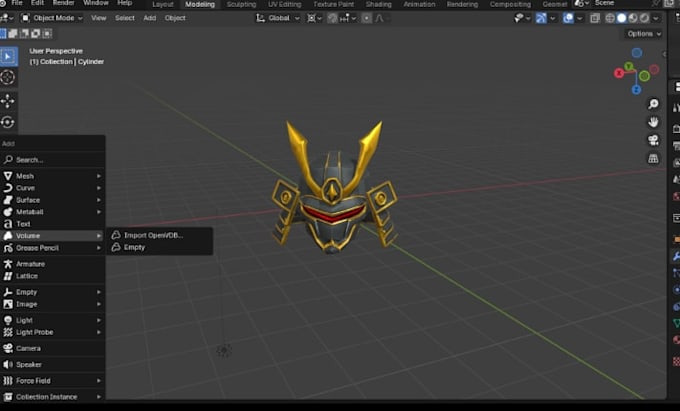Click the Speaker icon in Add menu
This screenshot has height=411, width=680.
[x=8, y=365]
